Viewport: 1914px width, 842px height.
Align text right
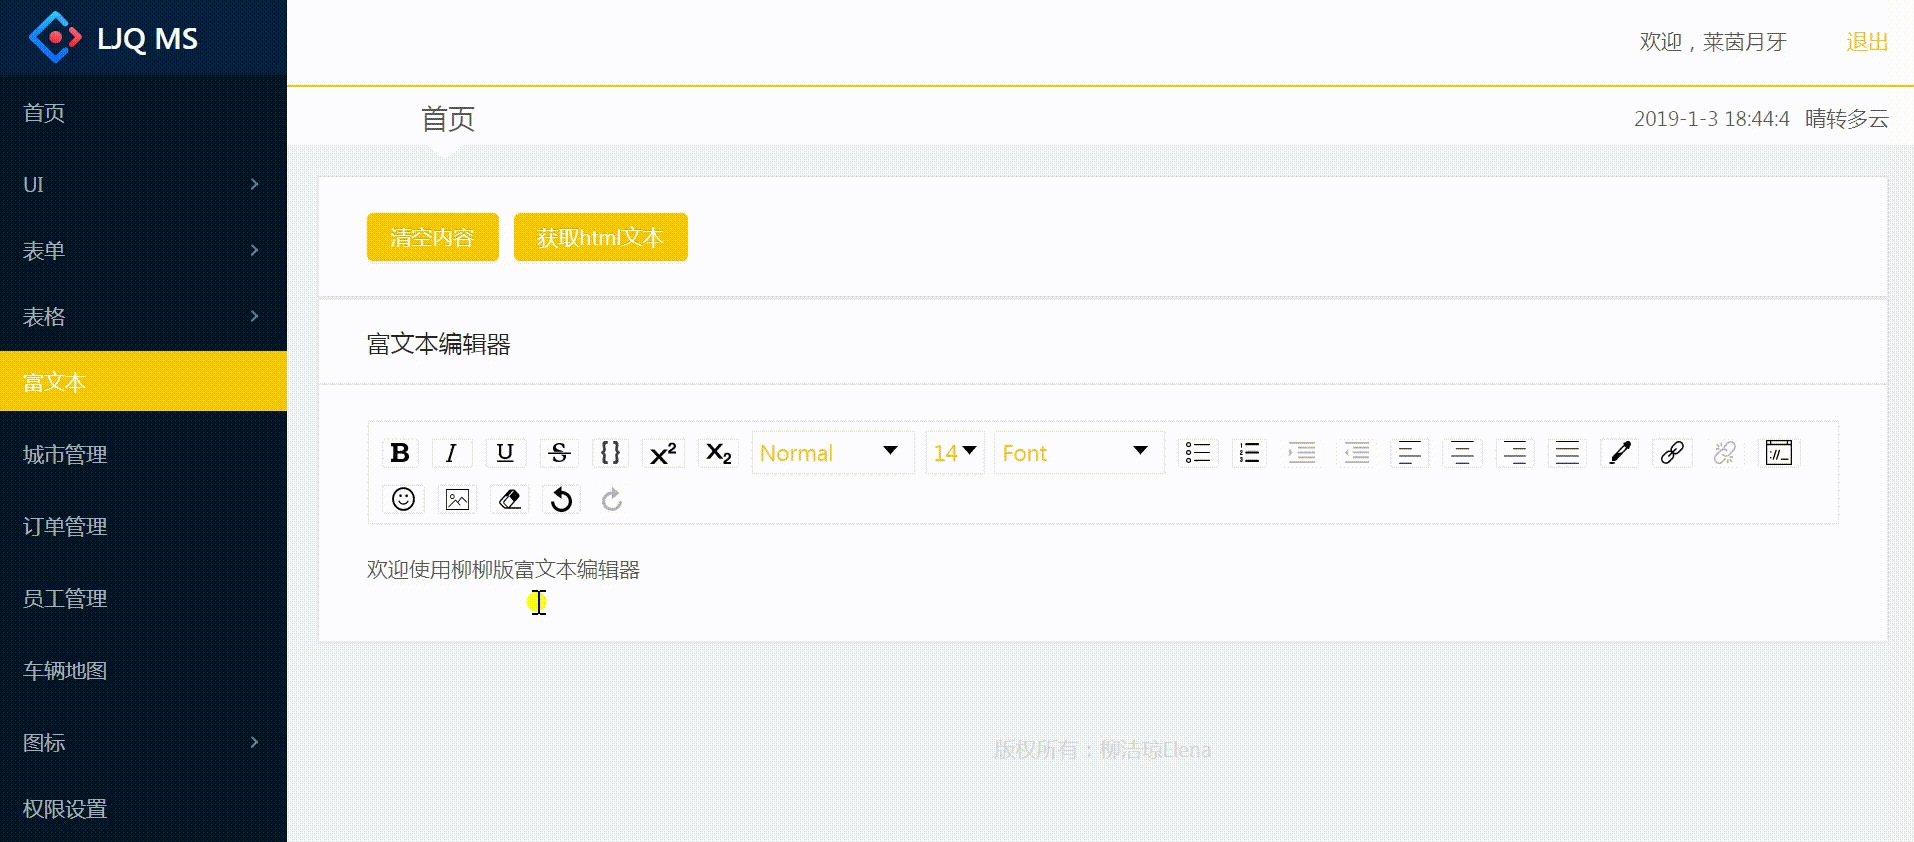coord(1515,453)
